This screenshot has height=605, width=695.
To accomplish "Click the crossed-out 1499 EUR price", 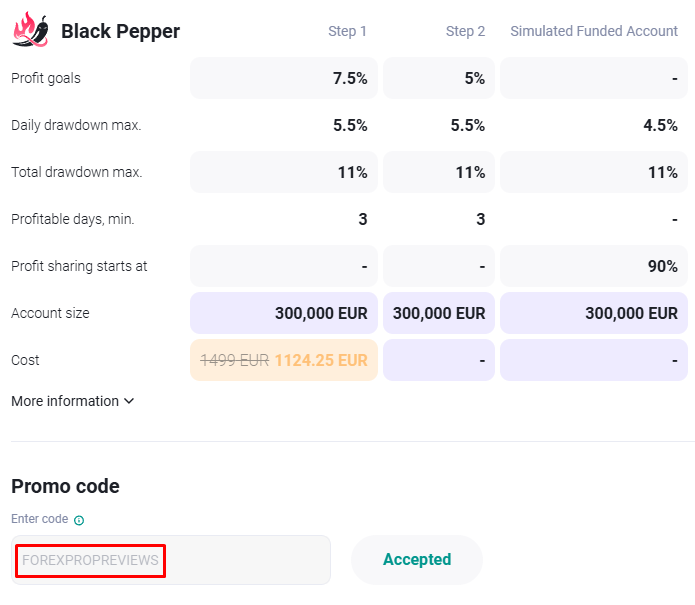I will click(235, 360).
